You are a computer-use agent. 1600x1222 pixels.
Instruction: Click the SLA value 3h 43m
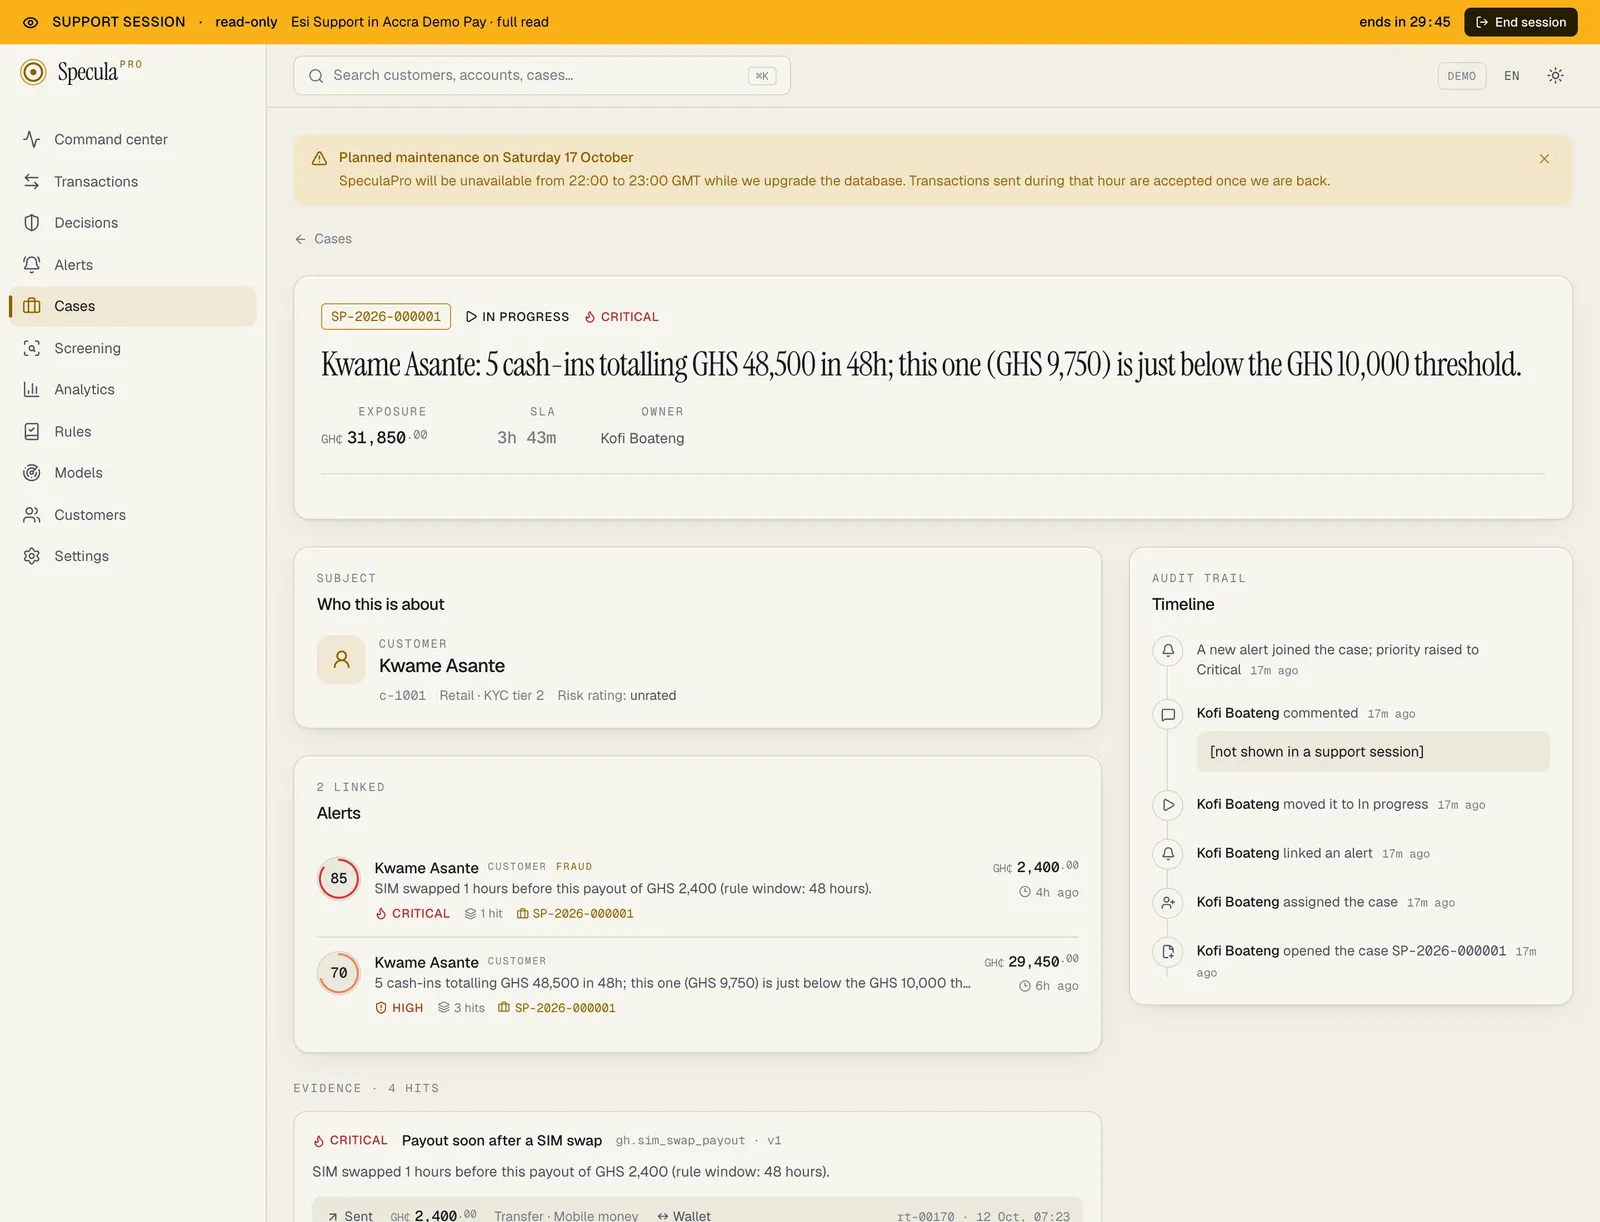527,438
